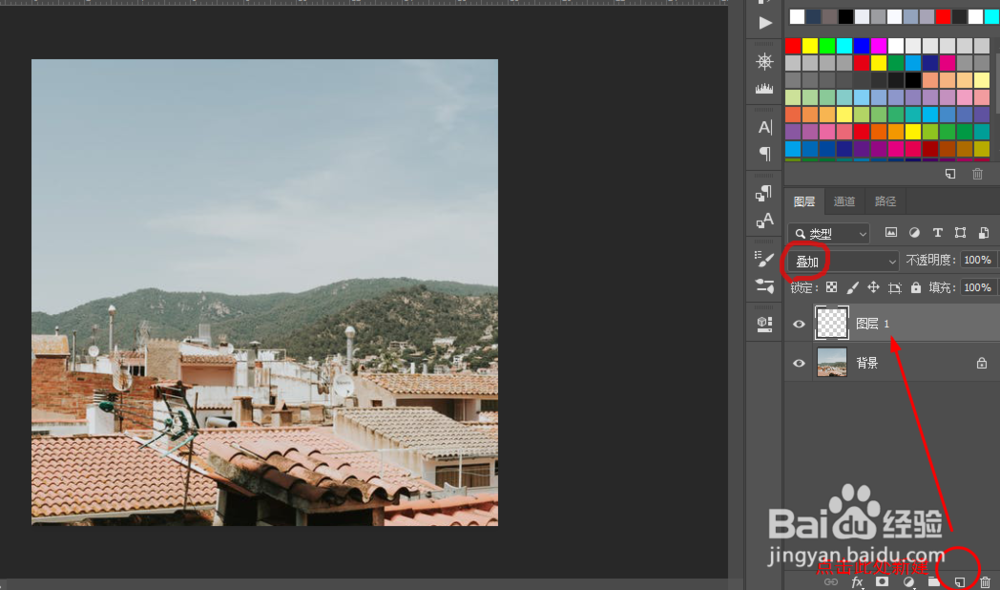1000x590 pixels.
Task: Open the Brushes panel icon
Action: point(764,258)
